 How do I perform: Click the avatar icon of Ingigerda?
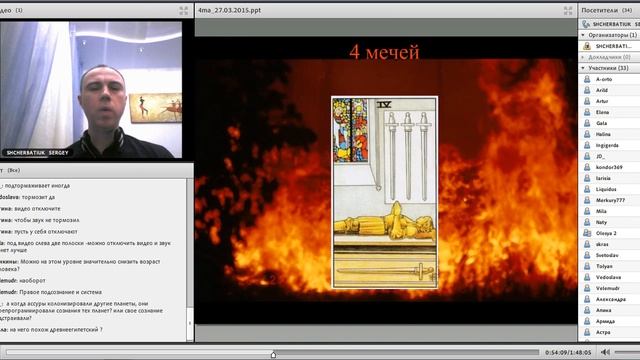coord(587,145)
